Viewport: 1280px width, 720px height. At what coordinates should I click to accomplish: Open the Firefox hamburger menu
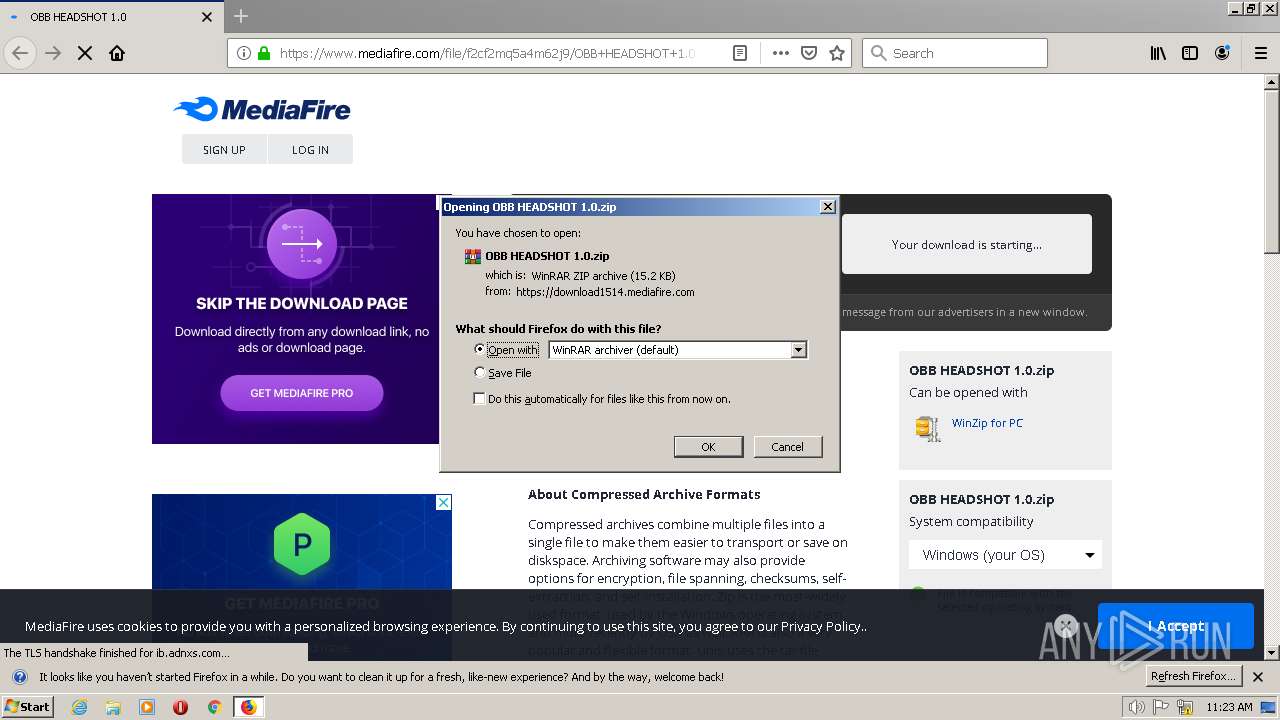(1261, 53)
